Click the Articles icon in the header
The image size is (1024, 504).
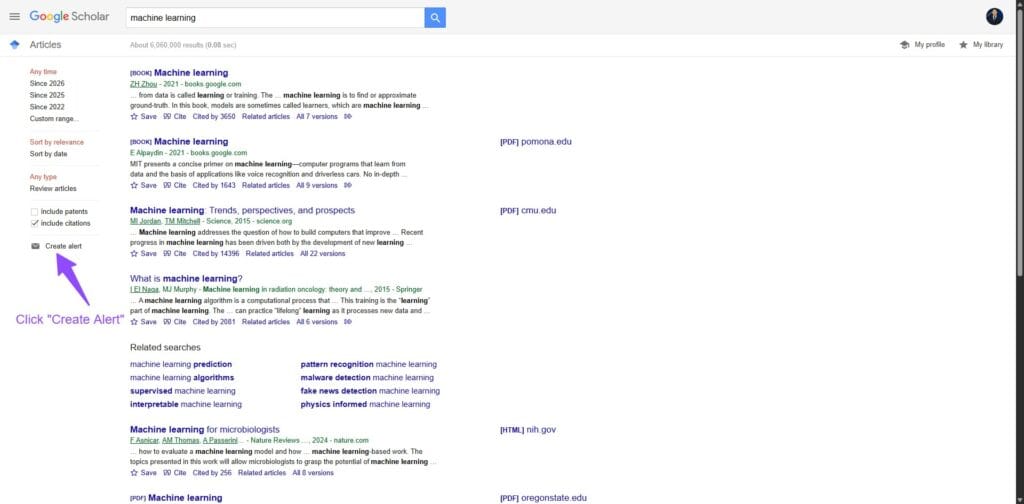pos(14,44)
